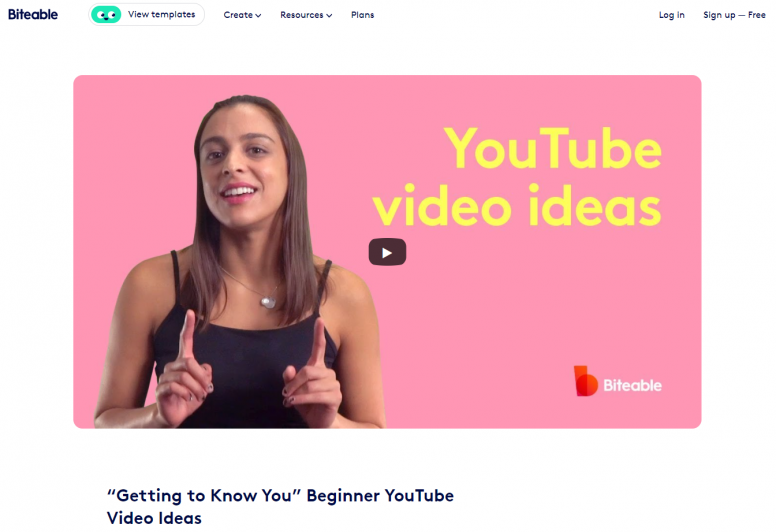
Task: Click the Biteable logo in the header
Action: [33, 14]
